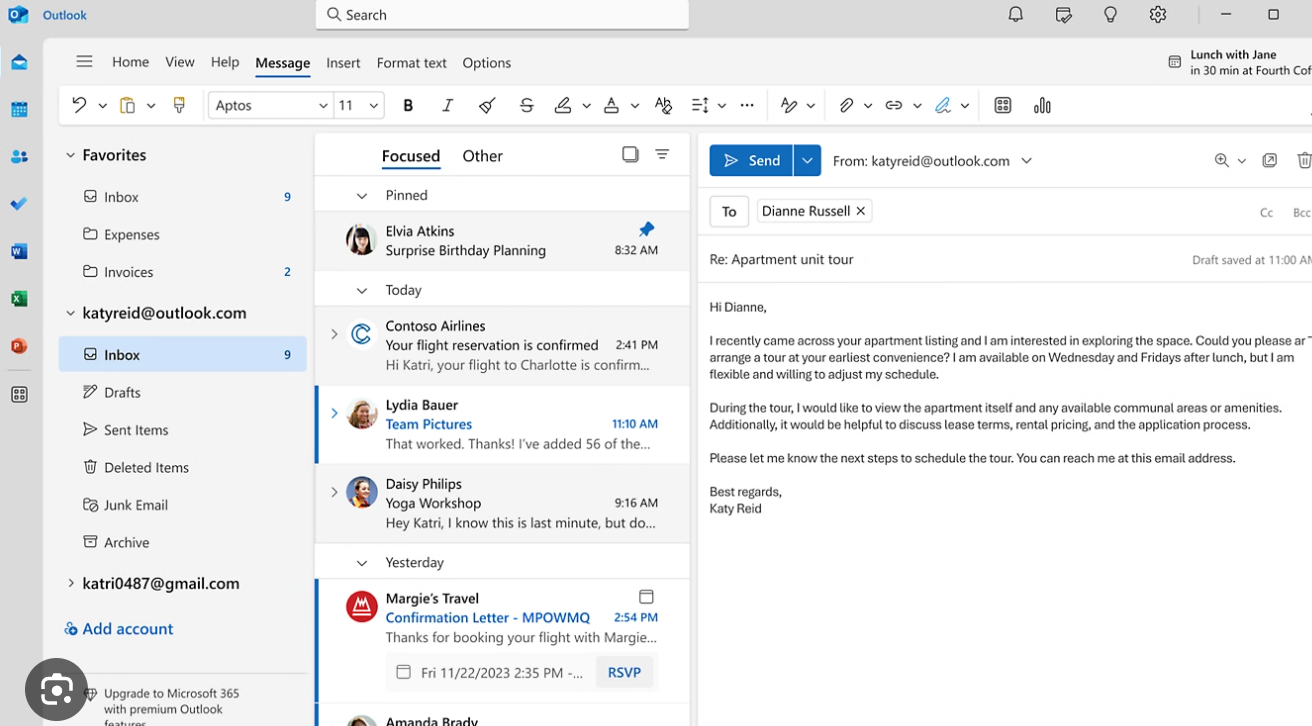Viewport: 1312px width, 726px height.
Task: Open the View ribbon tab
Action: 180,62
